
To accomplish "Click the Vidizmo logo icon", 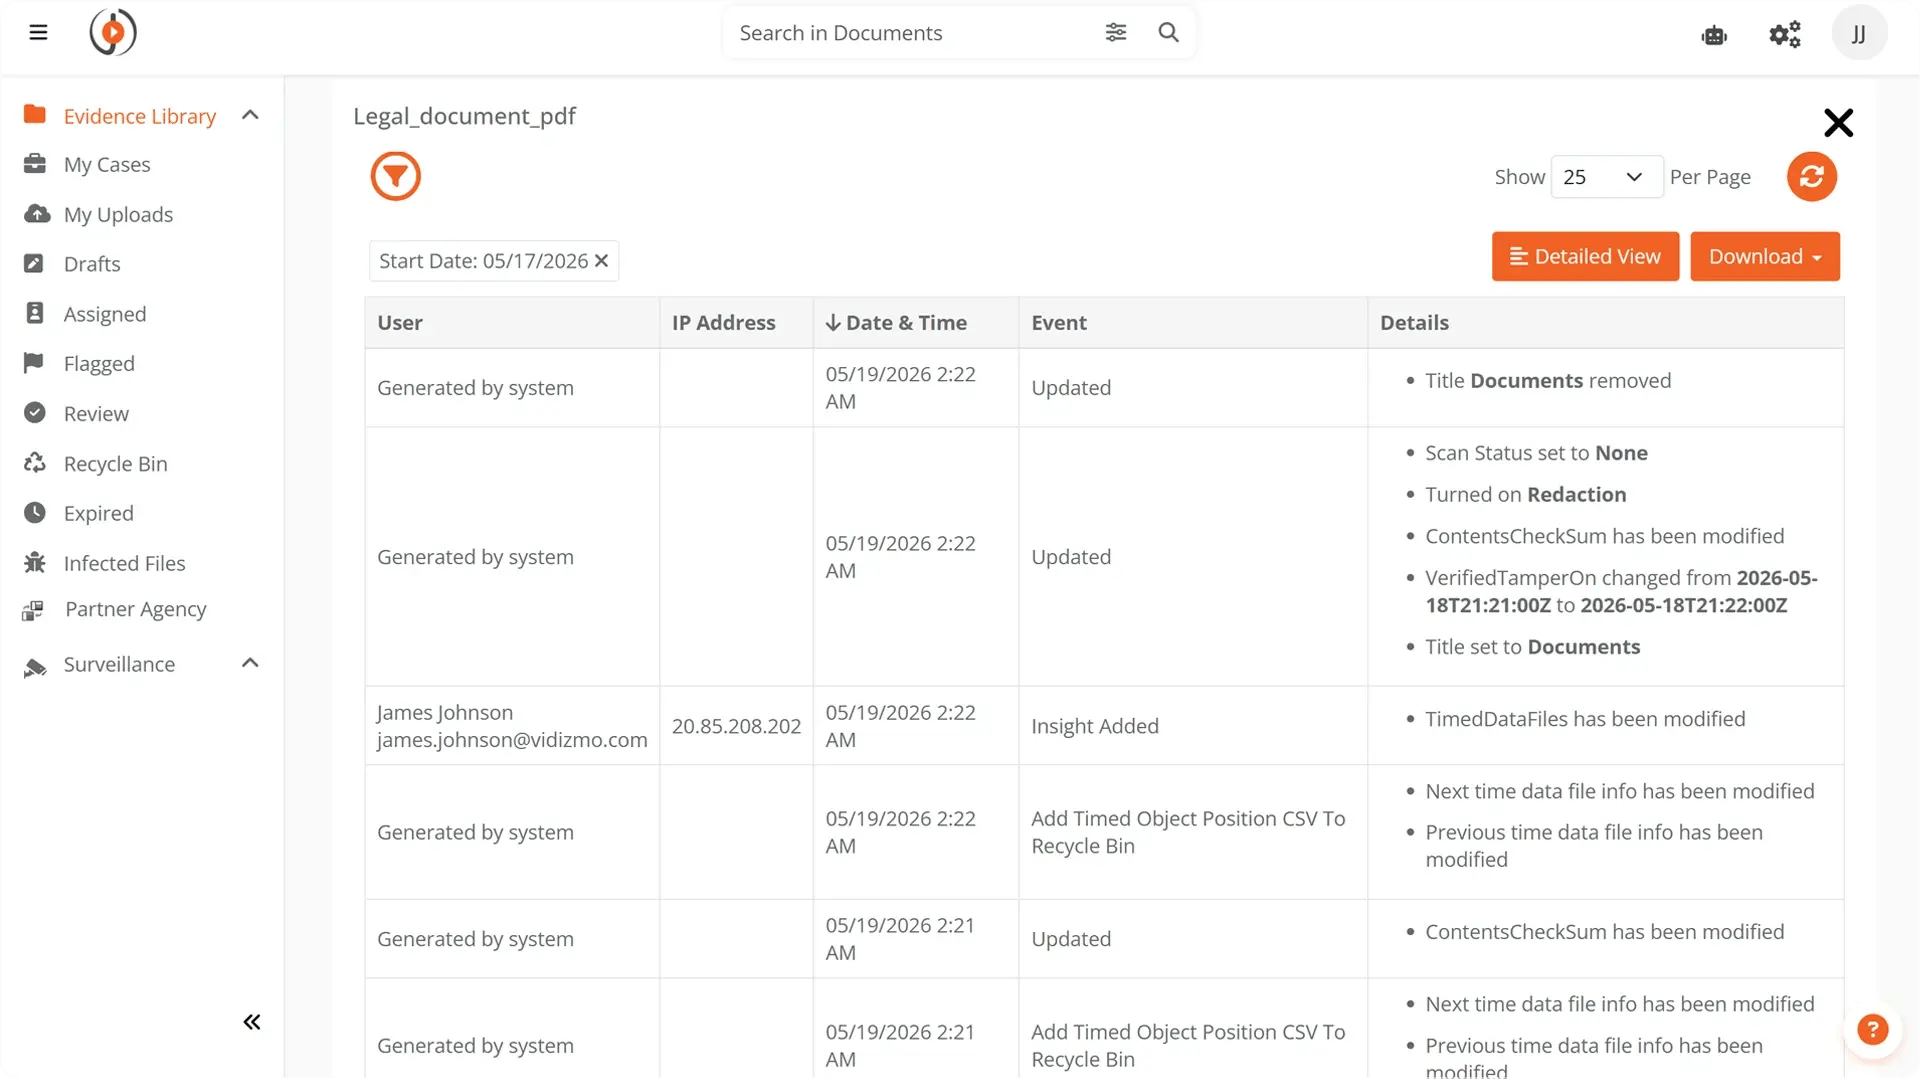I will click(113, 33).
